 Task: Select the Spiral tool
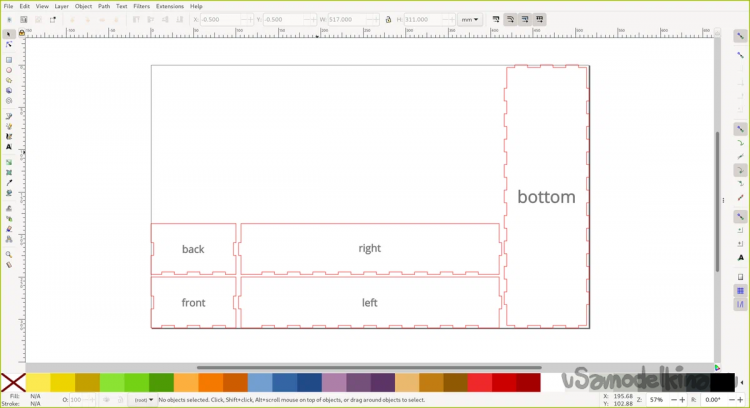[x=9, y=101]
